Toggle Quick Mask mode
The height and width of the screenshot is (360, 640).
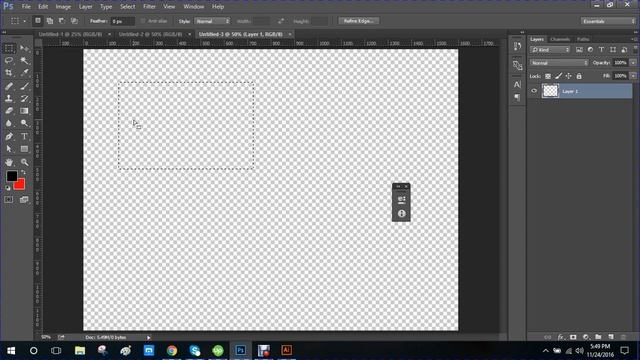pyautogui.click(x=9, y=200)
